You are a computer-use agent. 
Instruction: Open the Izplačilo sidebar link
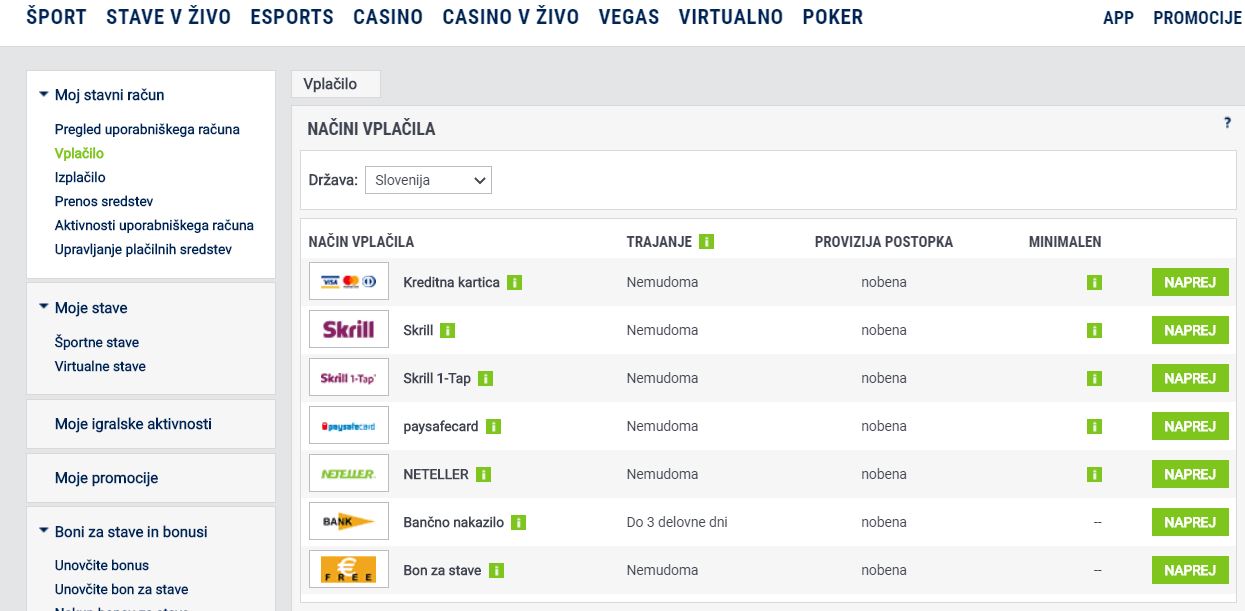pyautogui.click(x=80, y=177)
